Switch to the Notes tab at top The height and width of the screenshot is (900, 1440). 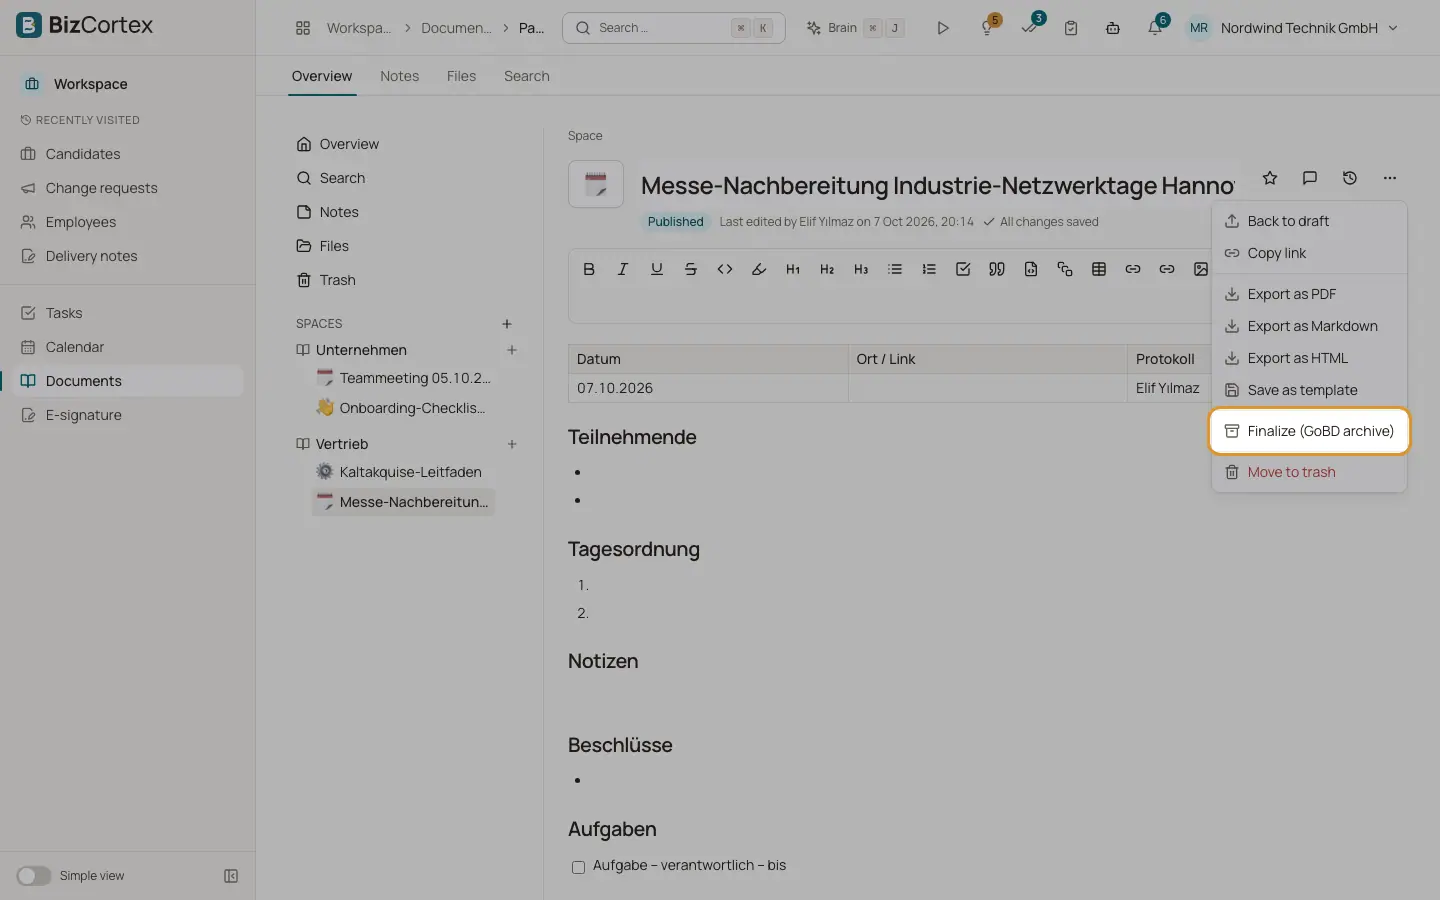coord(399,76)
